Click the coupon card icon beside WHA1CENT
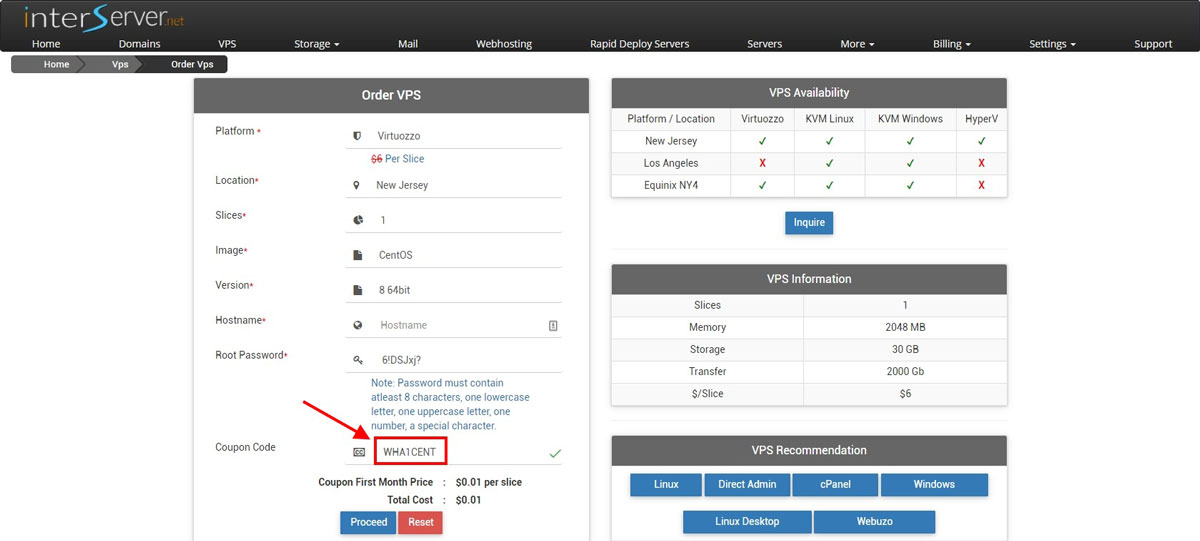The image size is (1200, 541). point(359,452)
